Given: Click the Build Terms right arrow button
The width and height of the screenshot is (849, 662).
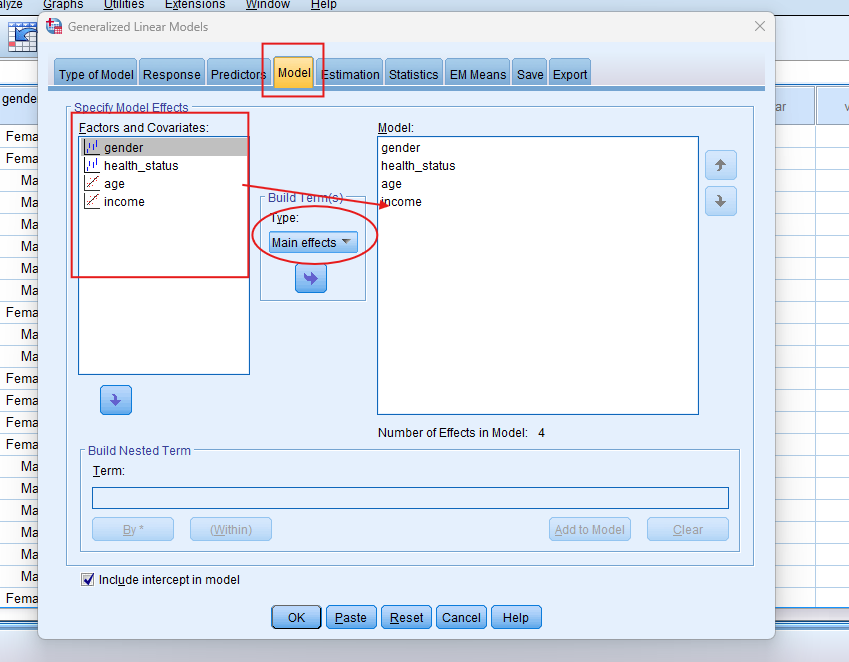Looking at the screenshot, I should pos(311,279).
